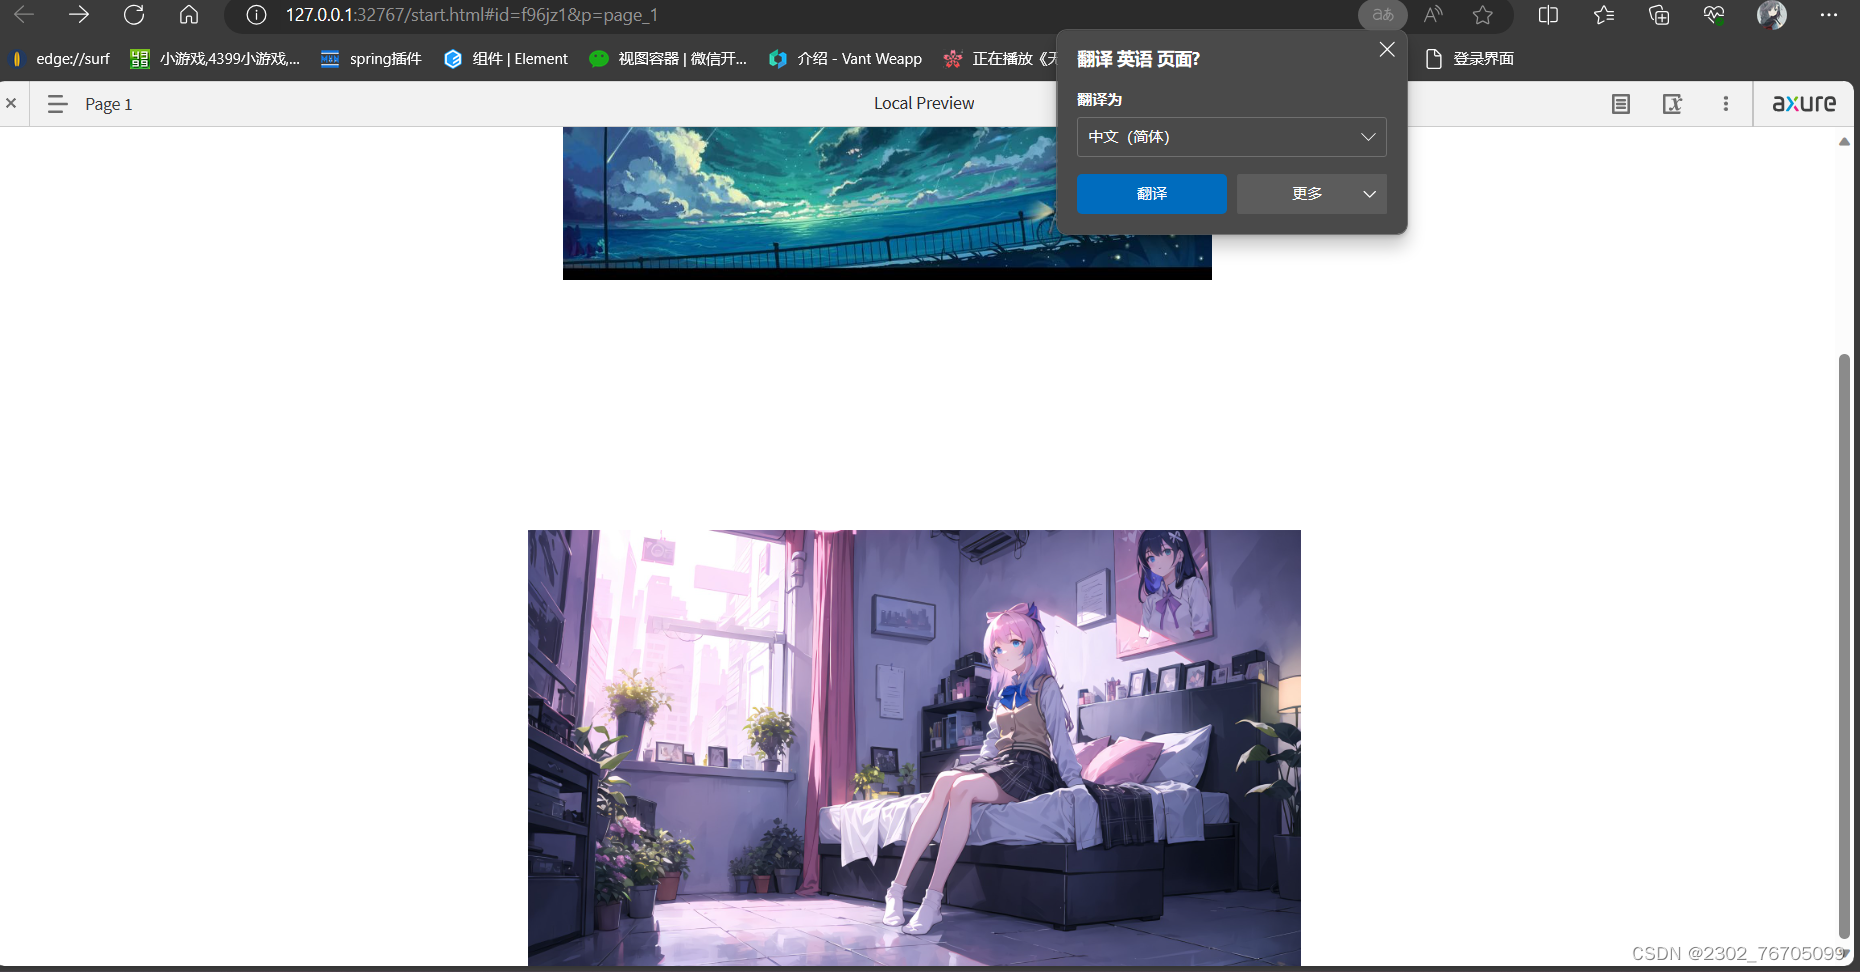Click the vertical scrollbar thumb
This screenshot has height=972, width=1860.
tap(1844, 646)
